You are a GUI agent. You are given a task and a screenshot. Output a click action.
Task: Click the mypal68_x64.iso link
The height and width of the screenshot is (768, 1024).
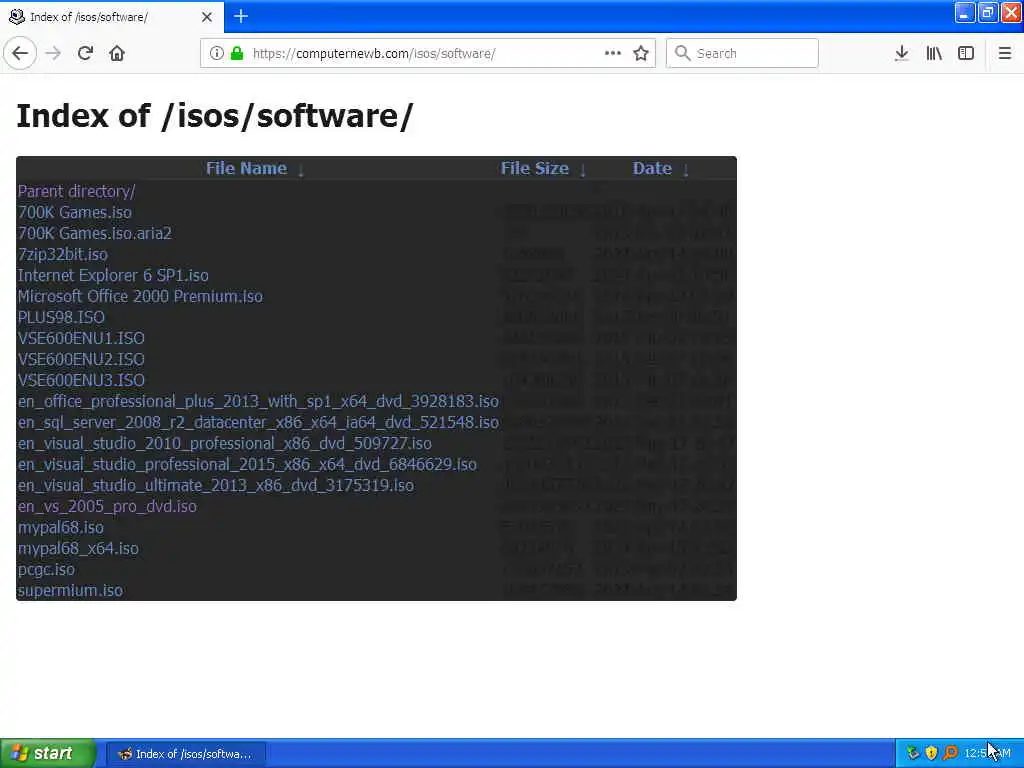tap(78, 548)
